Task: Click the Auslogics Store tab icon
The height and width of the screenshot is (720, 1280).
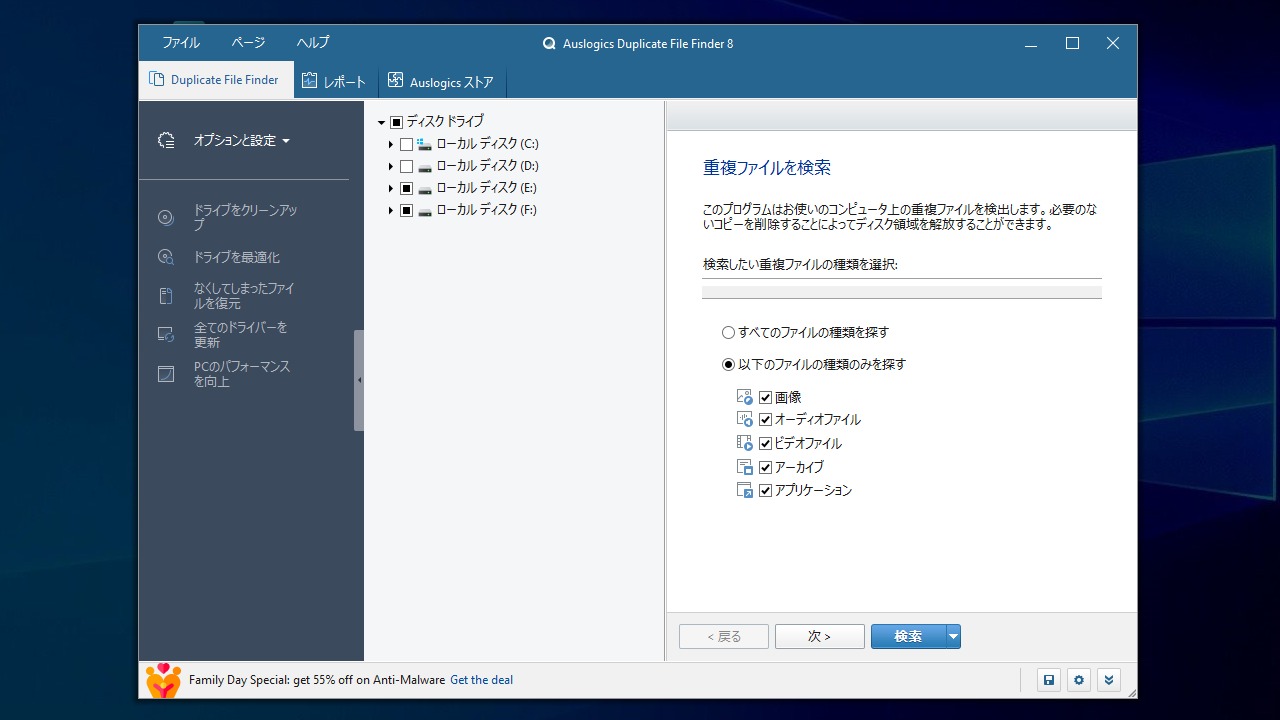Action: coord(396,81)
